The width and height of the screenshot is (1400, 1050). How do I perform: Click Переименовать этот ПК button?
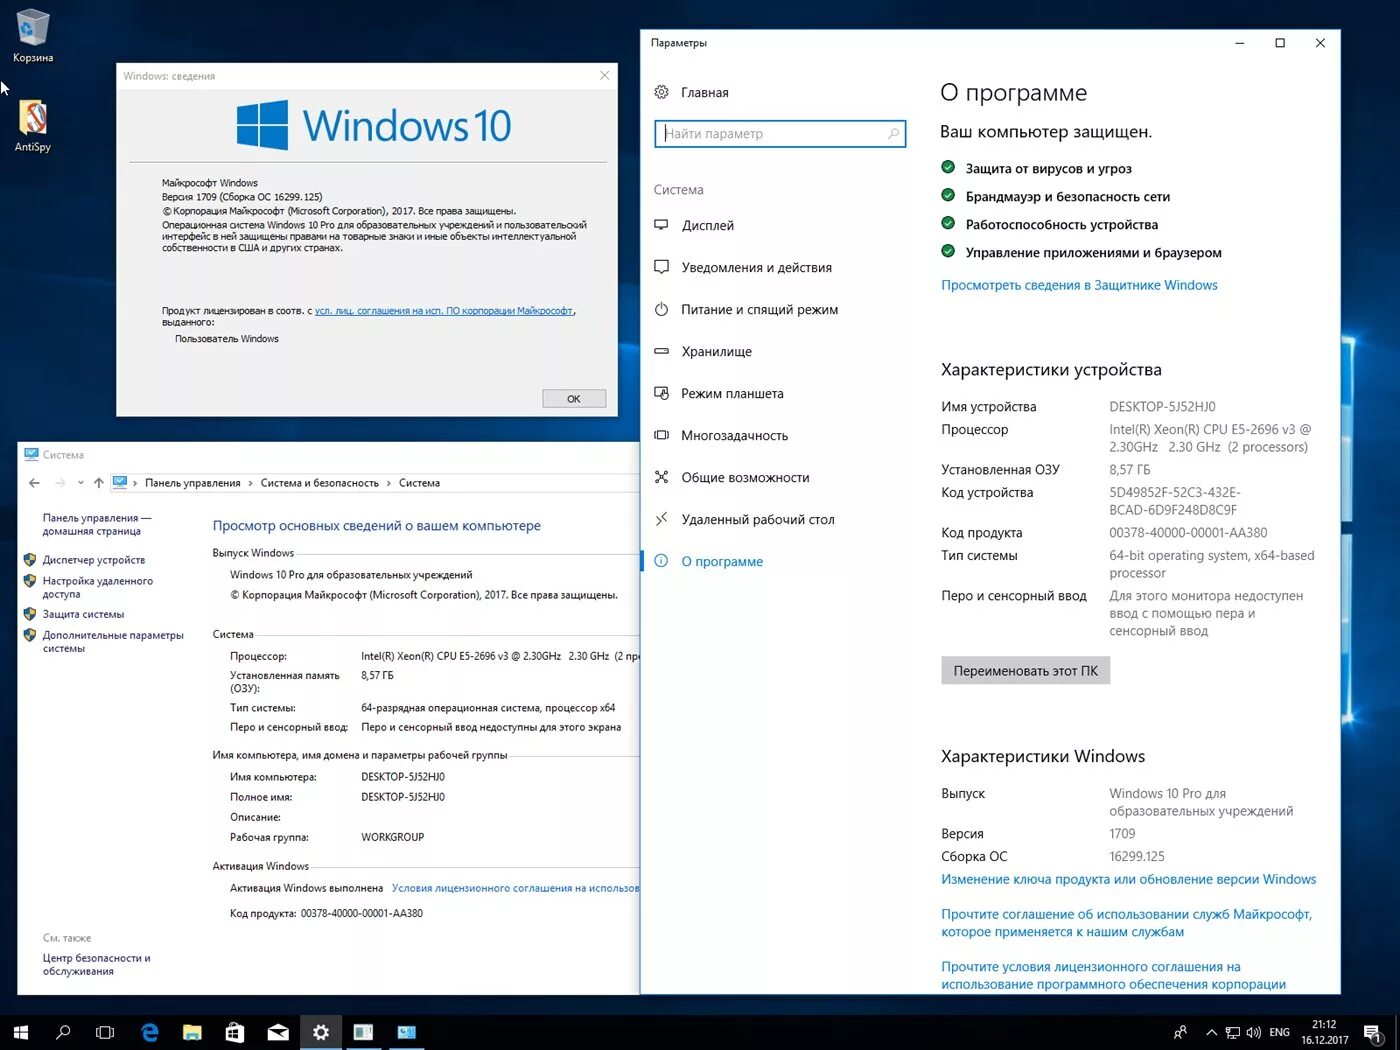(x=1024, y=670)
